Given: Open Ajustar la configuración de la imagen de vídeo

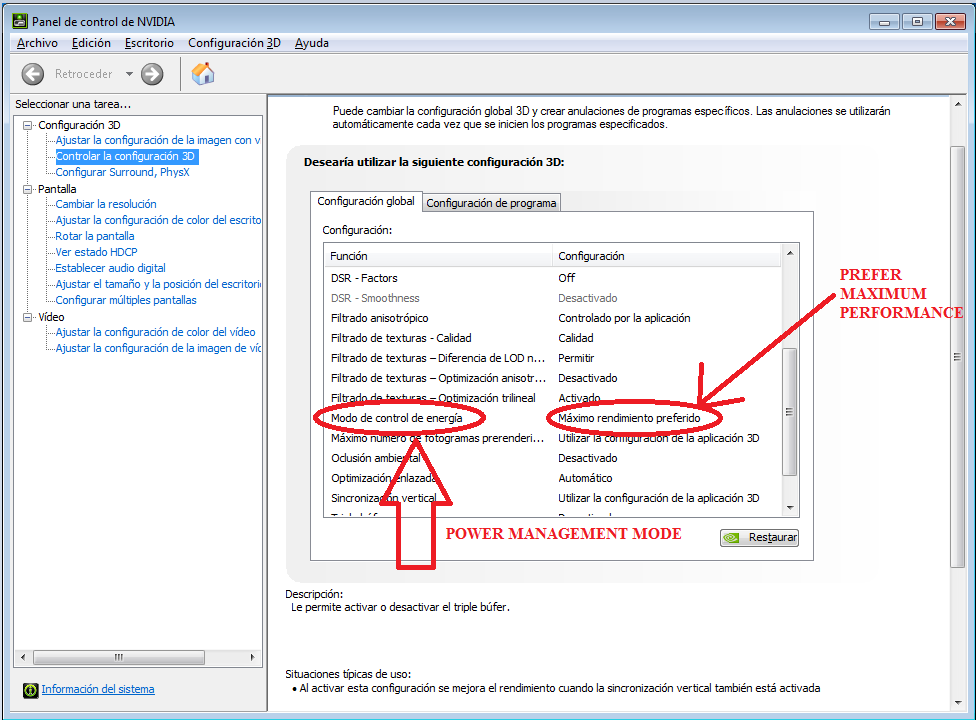Looking at the screenshot, I should tap(158, 348).
